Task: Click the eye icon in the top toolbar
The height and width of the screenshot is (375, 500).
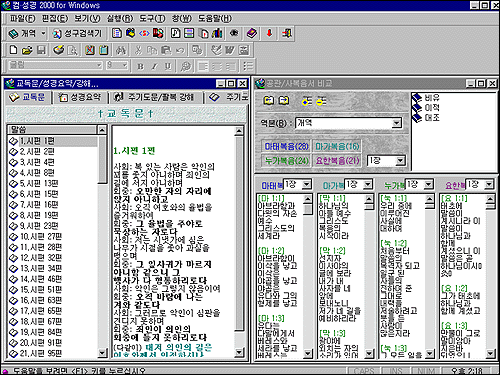Action: click(x=234, y=33)
